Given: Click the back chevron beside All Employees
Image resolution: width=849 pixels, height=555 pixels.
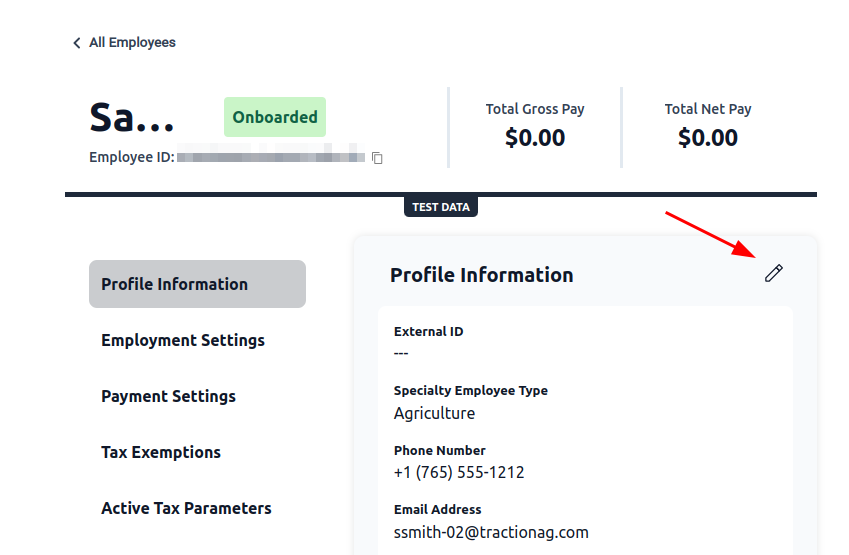Looking at the screenshot, I should coord(77,43).
